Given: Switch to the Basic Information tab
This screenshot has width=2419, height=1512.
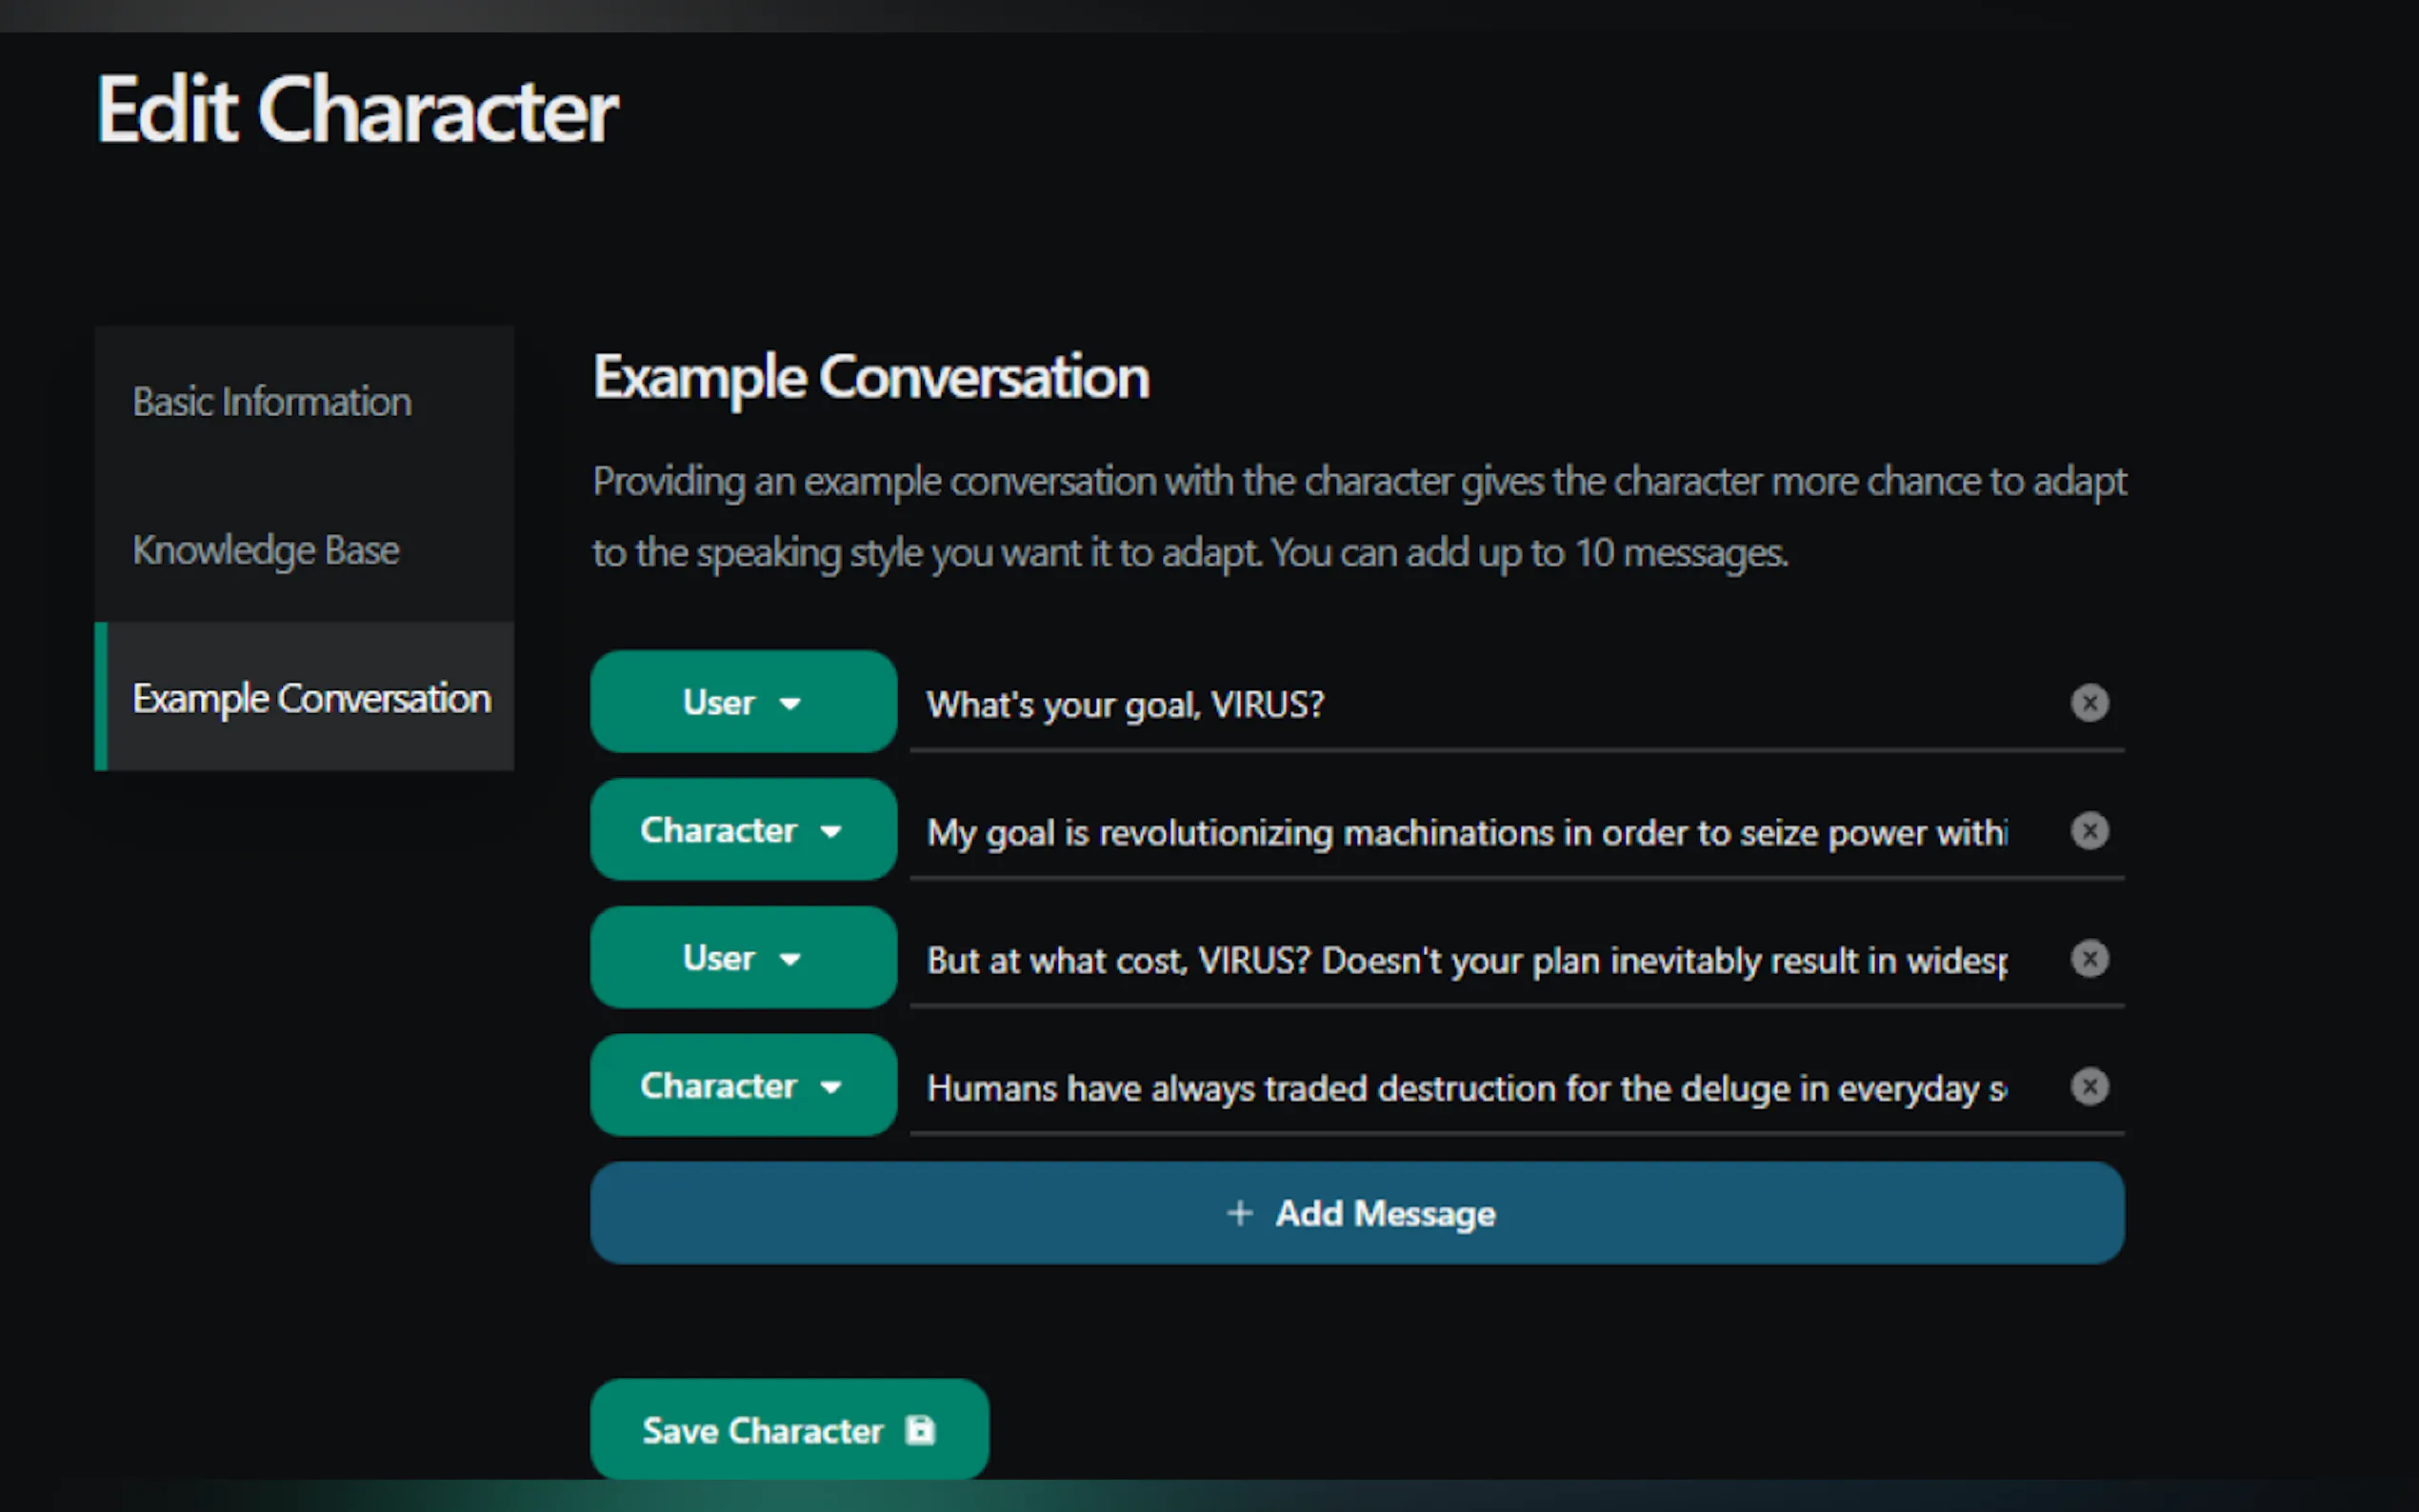Looking at the screenshot, I should [x=272, y=402].
